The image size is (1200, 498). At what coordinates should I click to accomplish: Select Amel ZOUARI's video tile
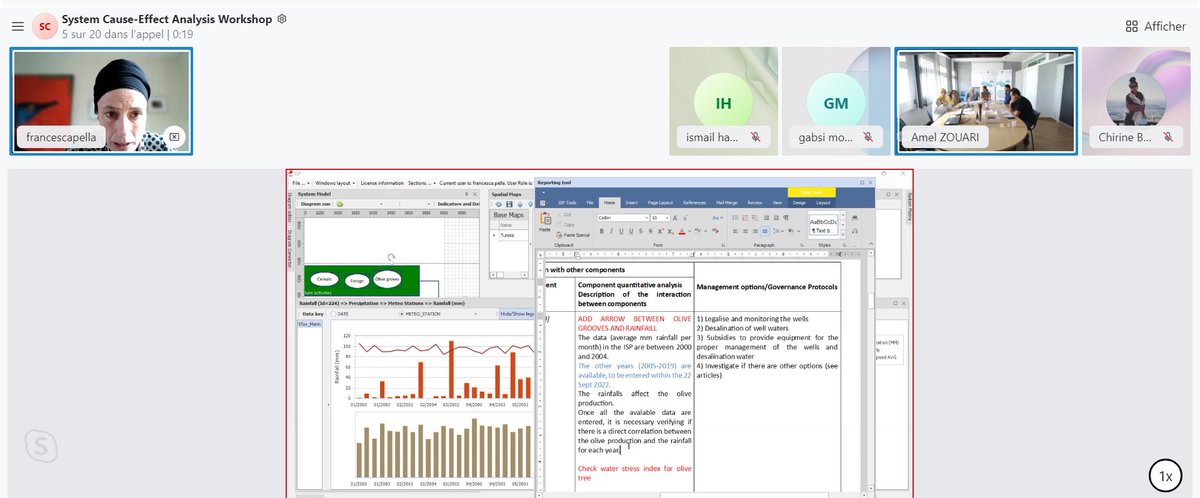click(986, 101)
